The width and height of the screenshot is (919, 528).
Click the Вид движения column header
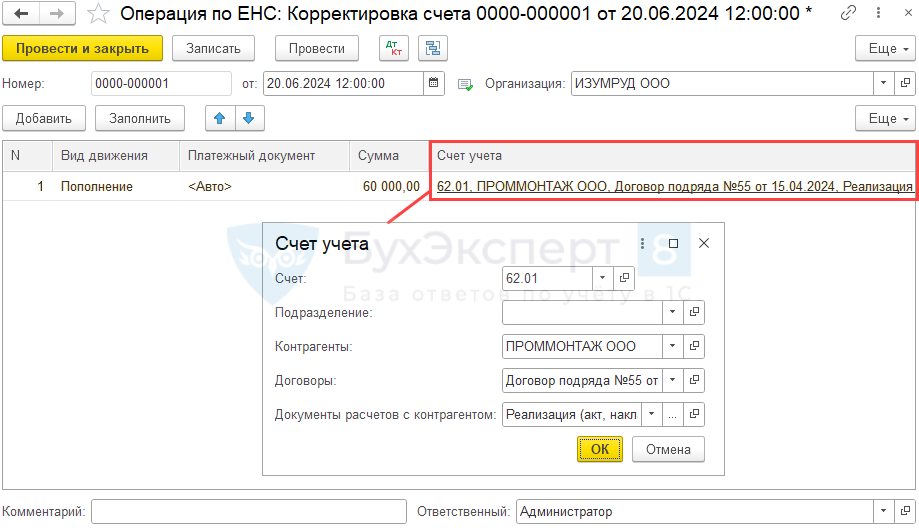click(116, 156)
